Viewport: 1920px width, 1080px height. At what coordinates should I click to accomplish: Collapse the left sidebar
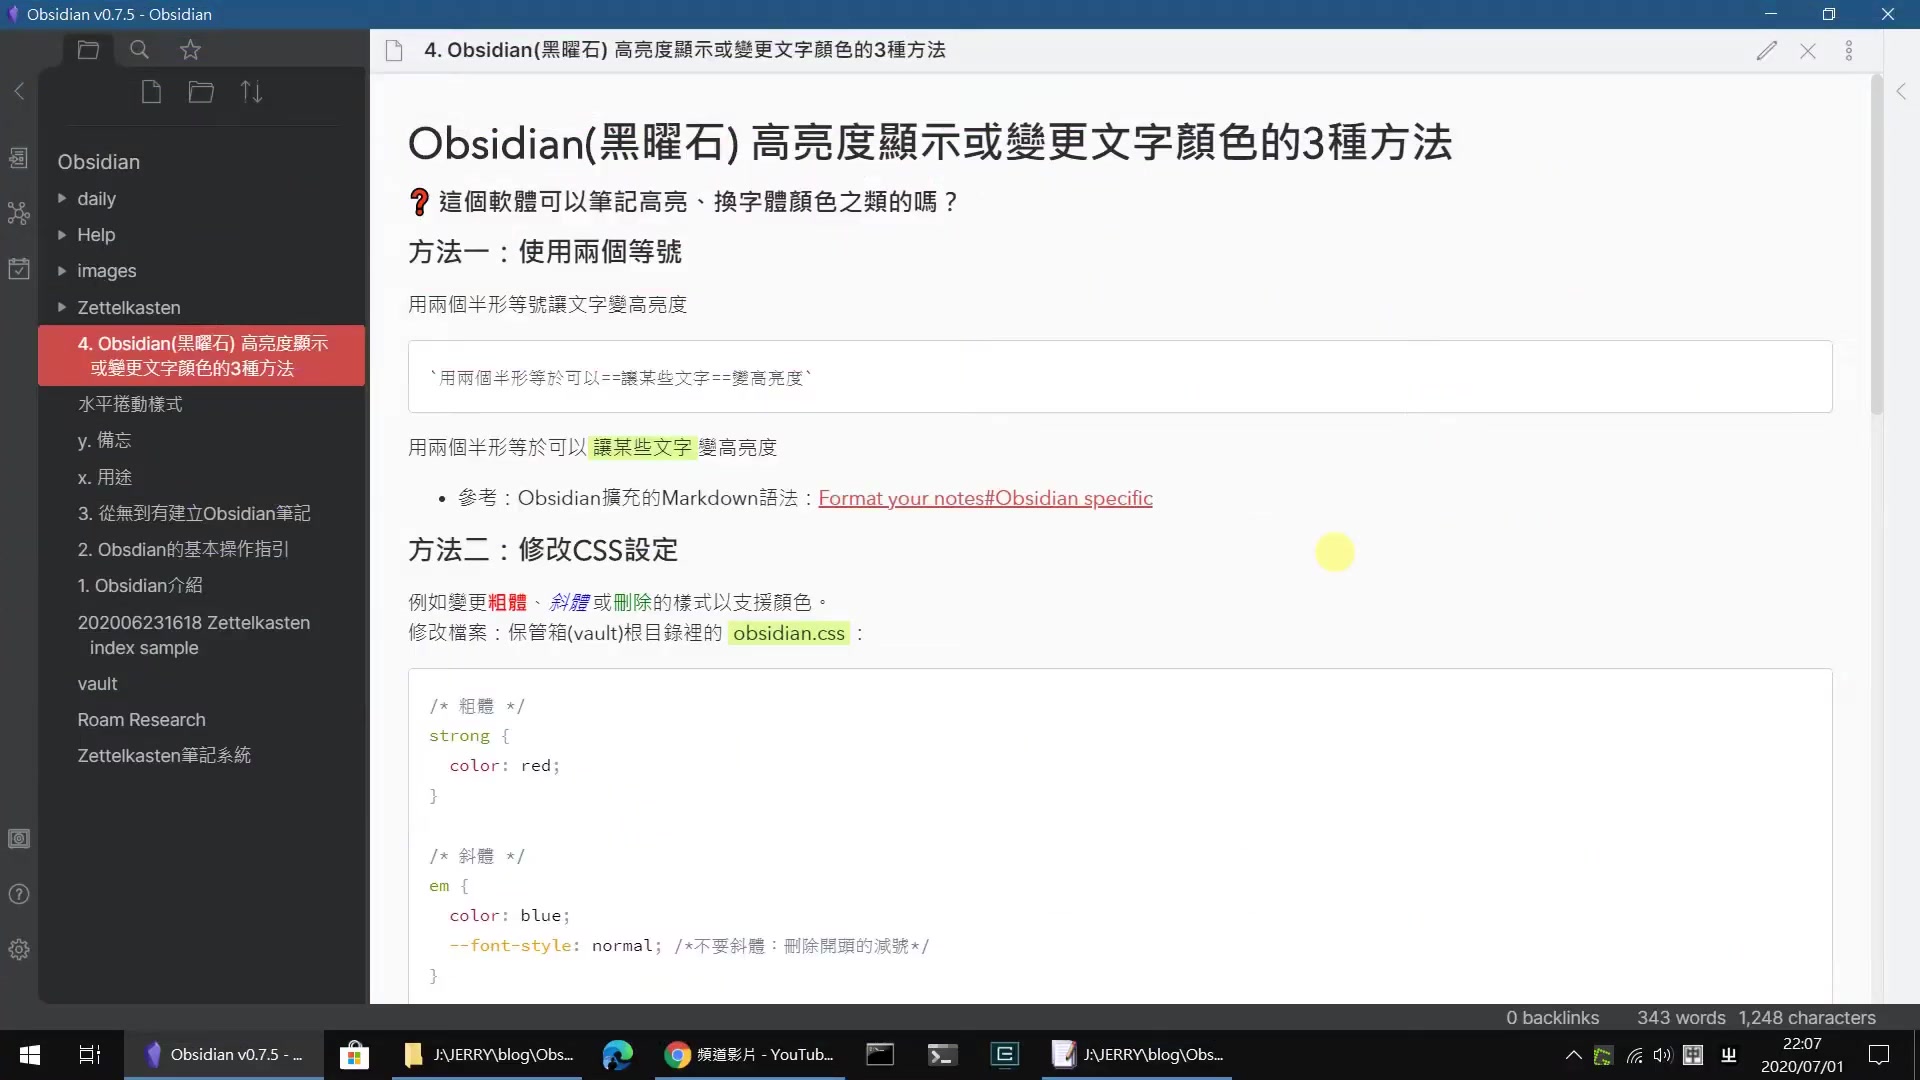pos(19,91)
